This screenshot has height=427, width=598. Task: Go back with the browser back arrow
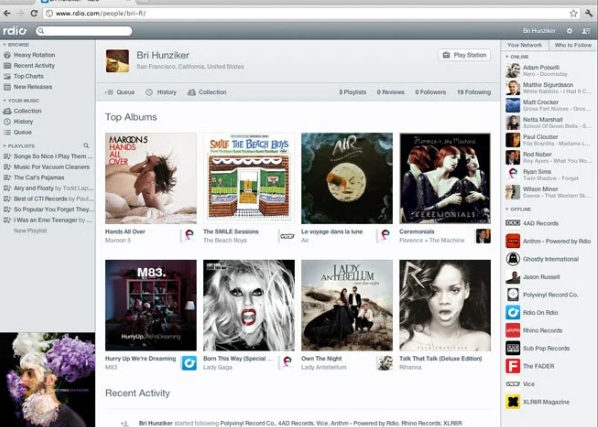pyautogui.click(x=7, y=13)
